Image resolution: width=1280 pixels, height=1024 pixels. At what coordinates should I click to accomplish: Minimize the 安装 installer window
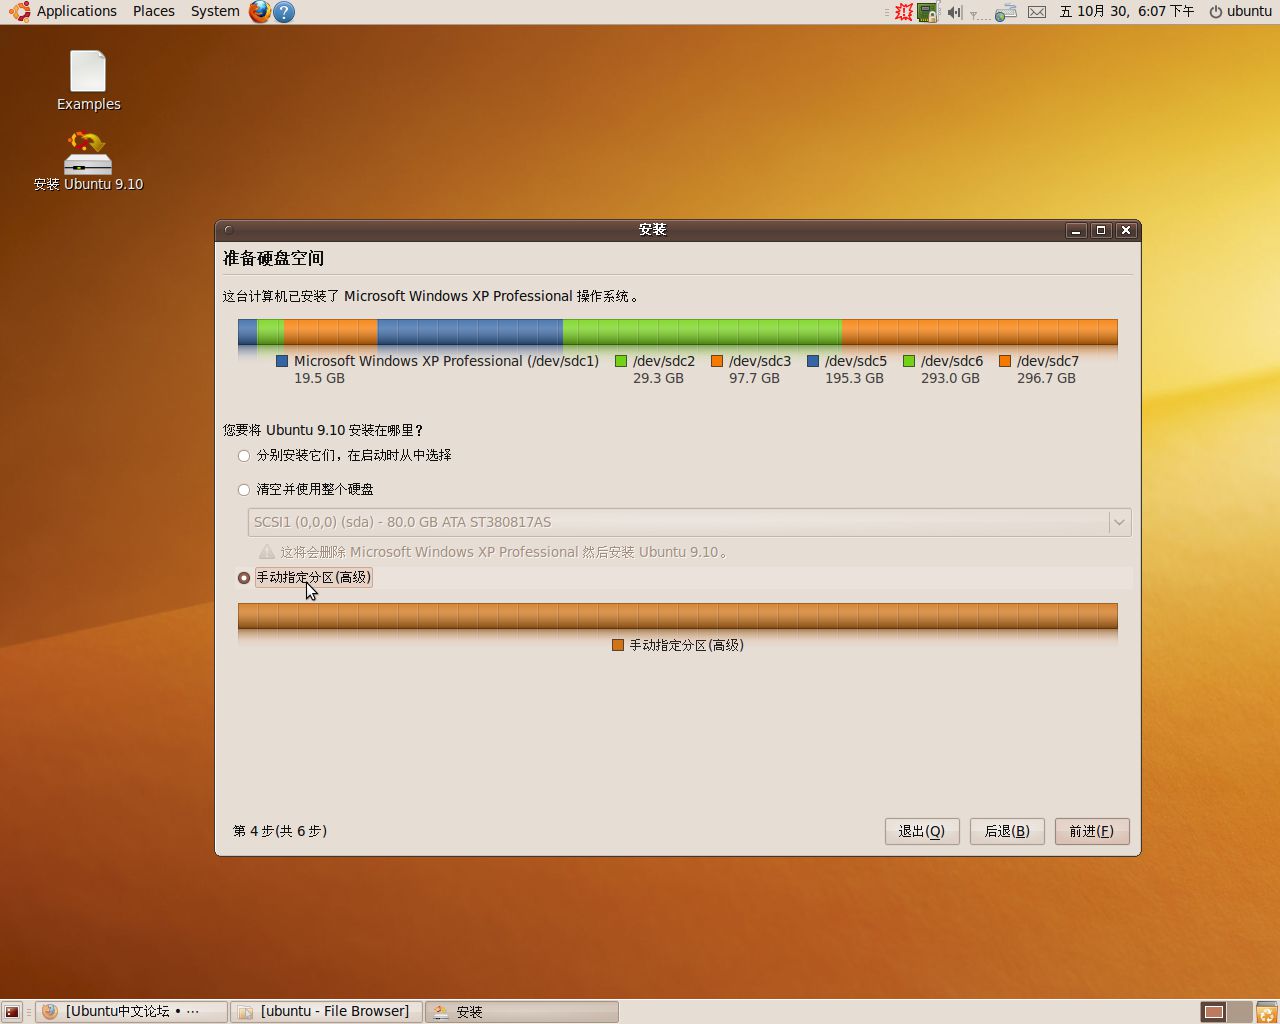point(1076,230)
